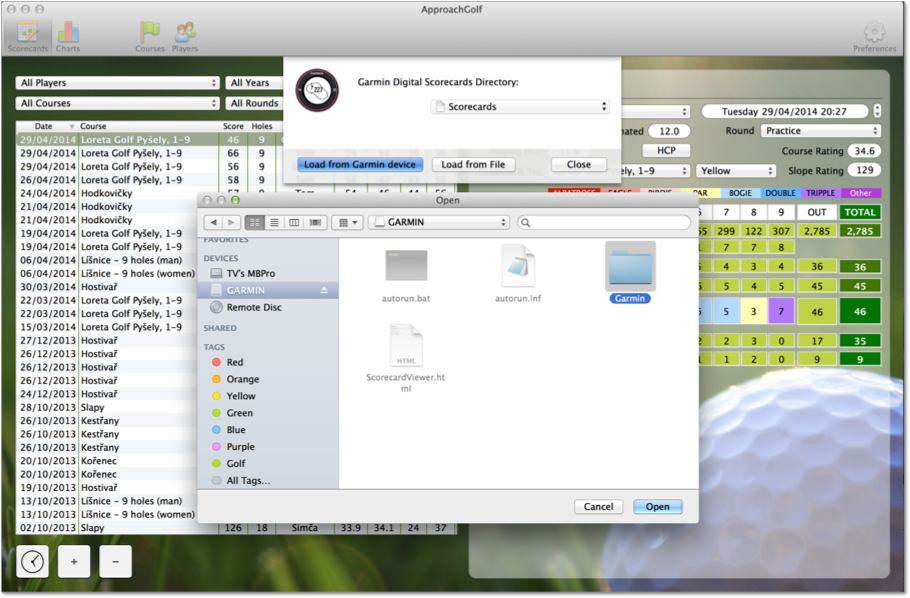910x598 pixels.
Task: Sort scorecards by Score column
Action: (233, 126)
